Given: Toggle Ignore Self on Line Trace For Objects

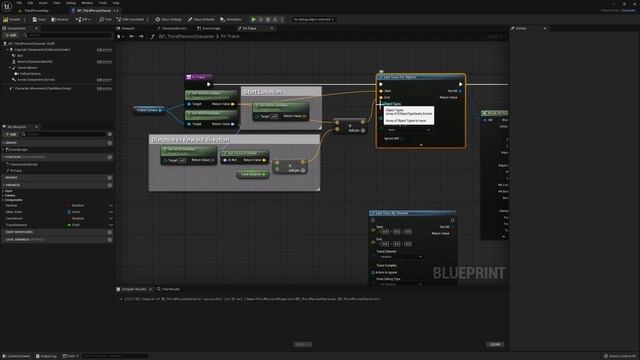Looking at the screenshot, I should [x=402, y=138].
